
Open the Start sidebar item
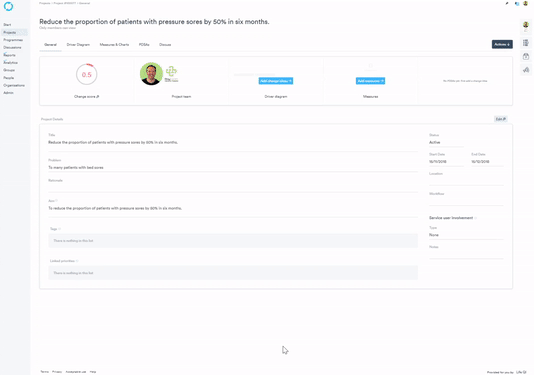pyautogui.click(x=7, y=25)
